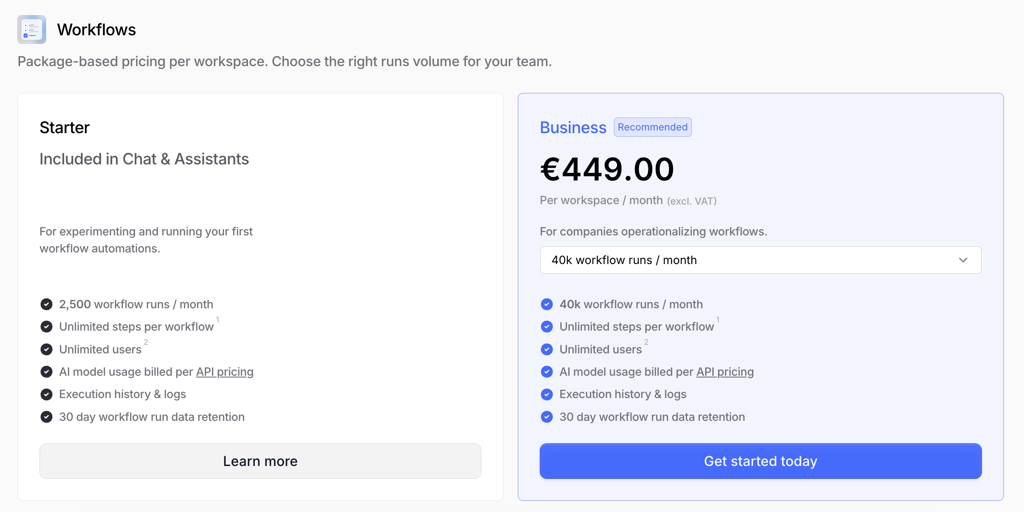The width and height of the screenshot is (1024, 512).
Task: Click Business's AI model usage check icon
Action: pos(547,372)
